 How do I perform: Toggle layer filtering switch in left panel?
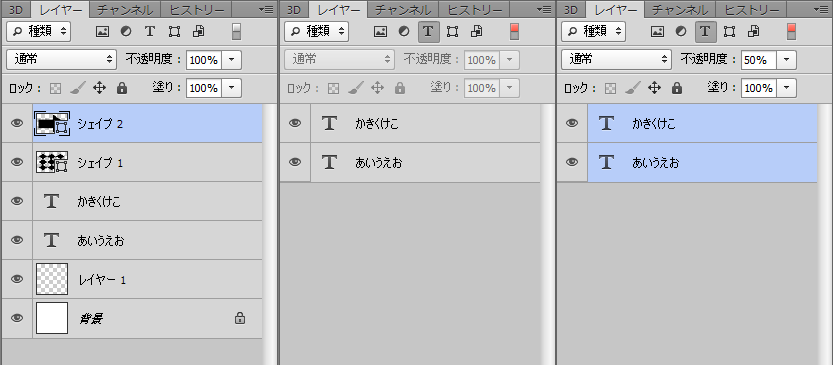[x=237, y=32]
